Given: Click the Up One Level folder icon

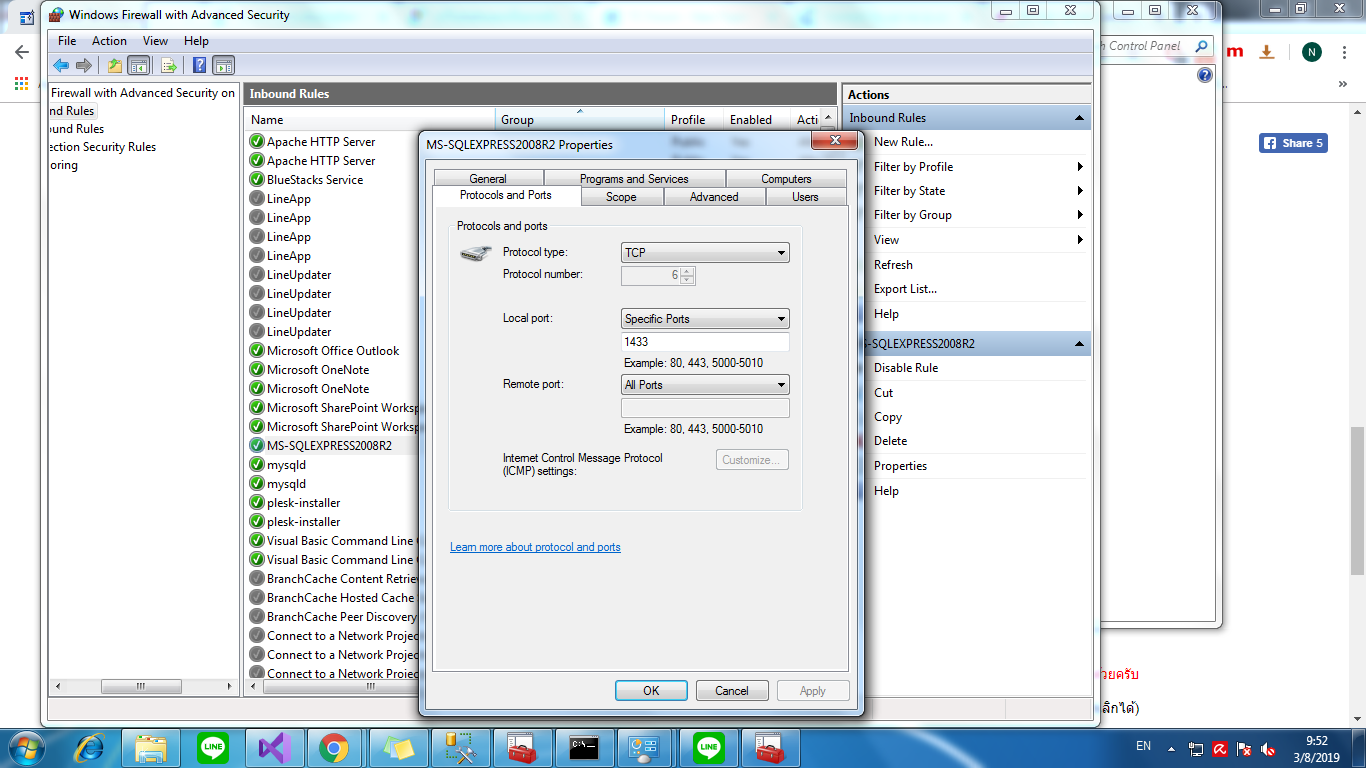Looking at the screenshot, I should tap(115, 66).
